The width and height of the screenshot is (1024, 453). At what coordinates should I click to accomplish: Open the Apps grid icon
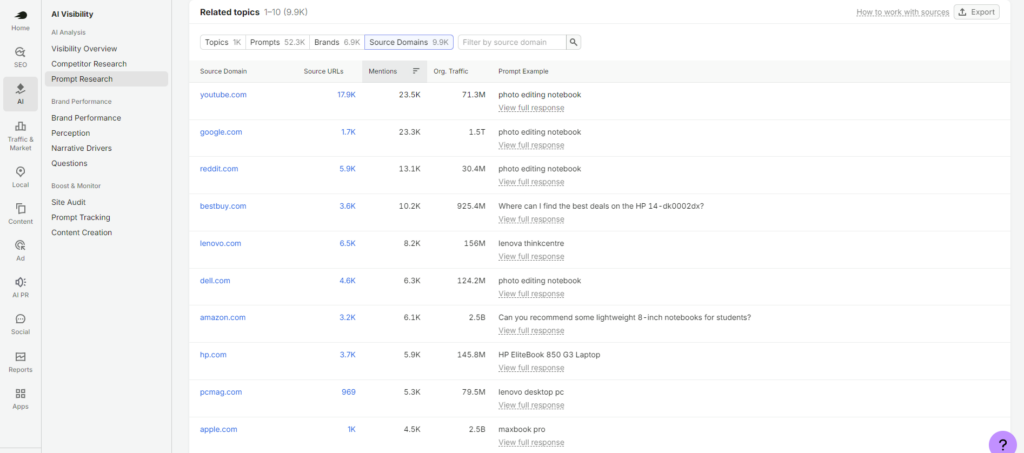coord(20,394)
